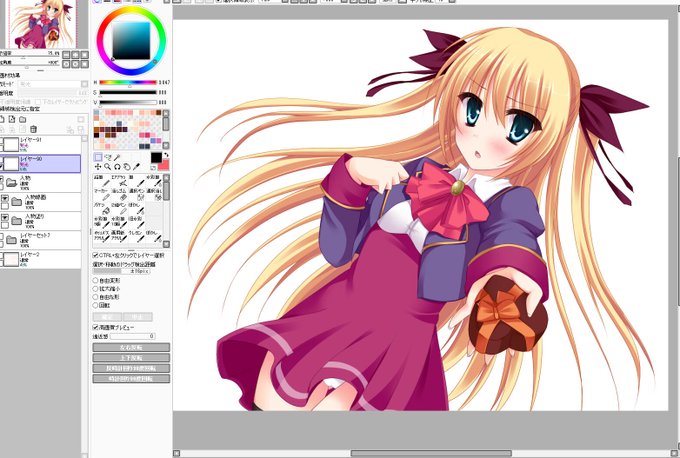680x458 pixels.
Task: Click the rotate 90° counterclockwise button
Action: 131,368
